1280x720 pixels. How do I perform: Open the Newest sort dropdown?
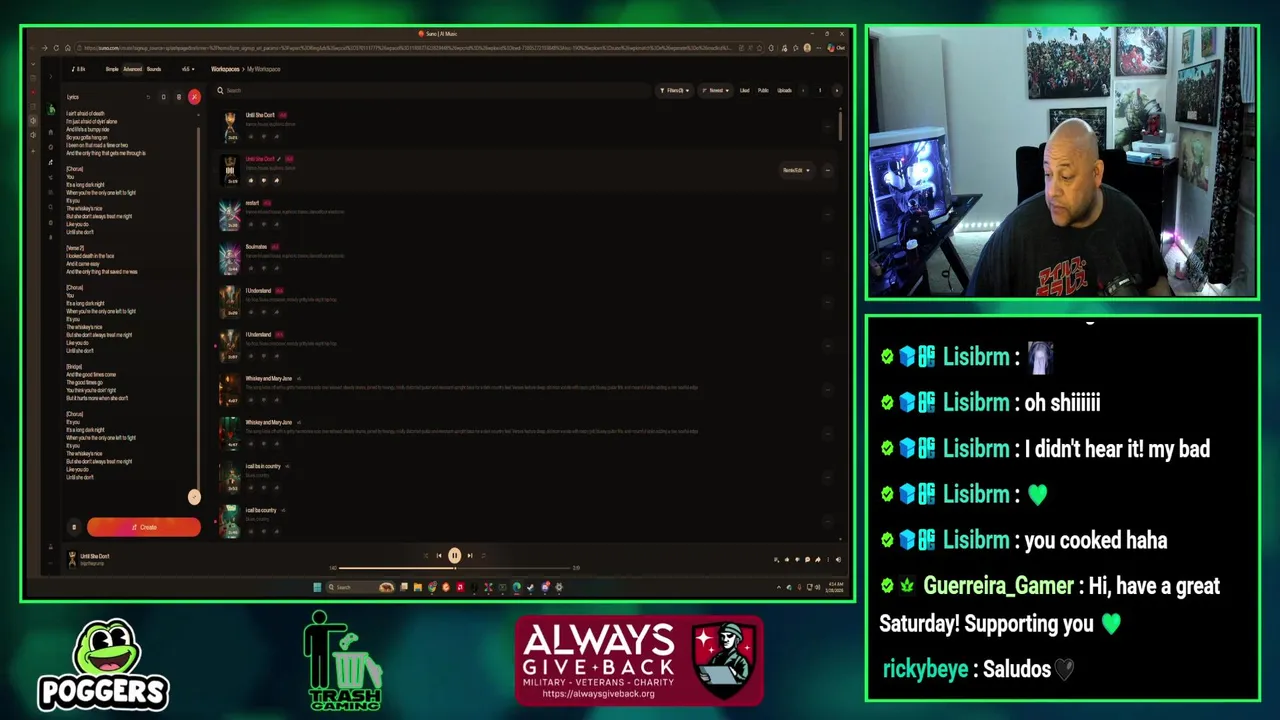715,90
